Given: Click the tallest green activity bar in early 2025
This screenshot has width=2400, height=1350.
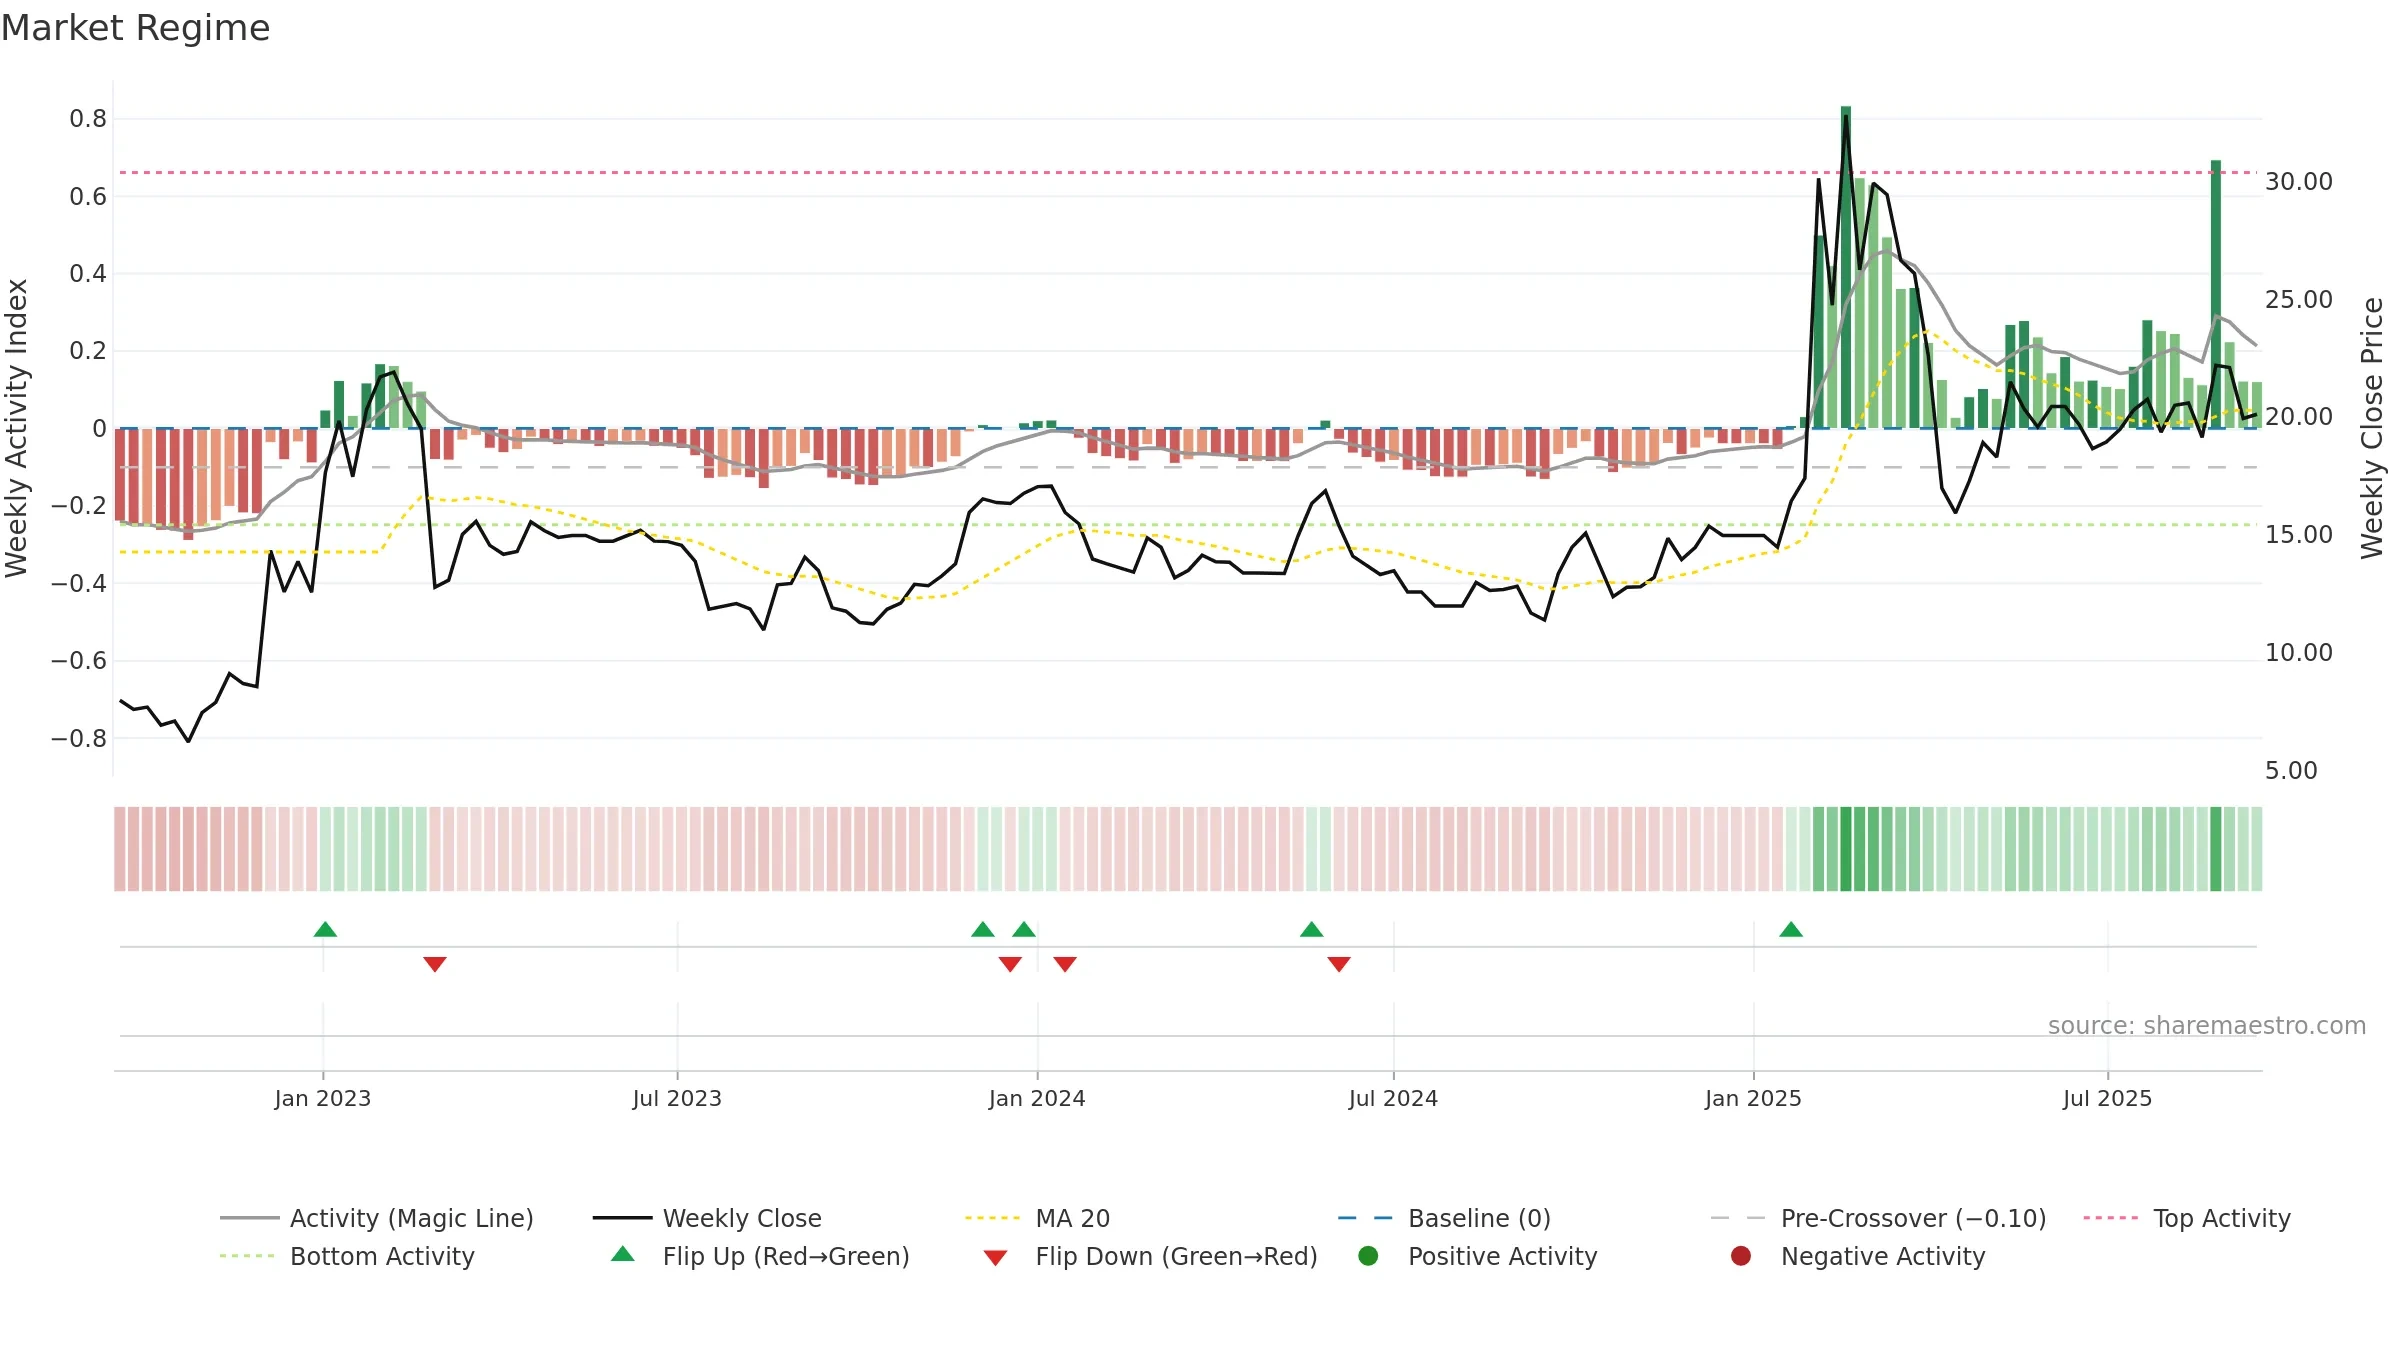Looking at the screenshot, I should [x=1846, y=267].
